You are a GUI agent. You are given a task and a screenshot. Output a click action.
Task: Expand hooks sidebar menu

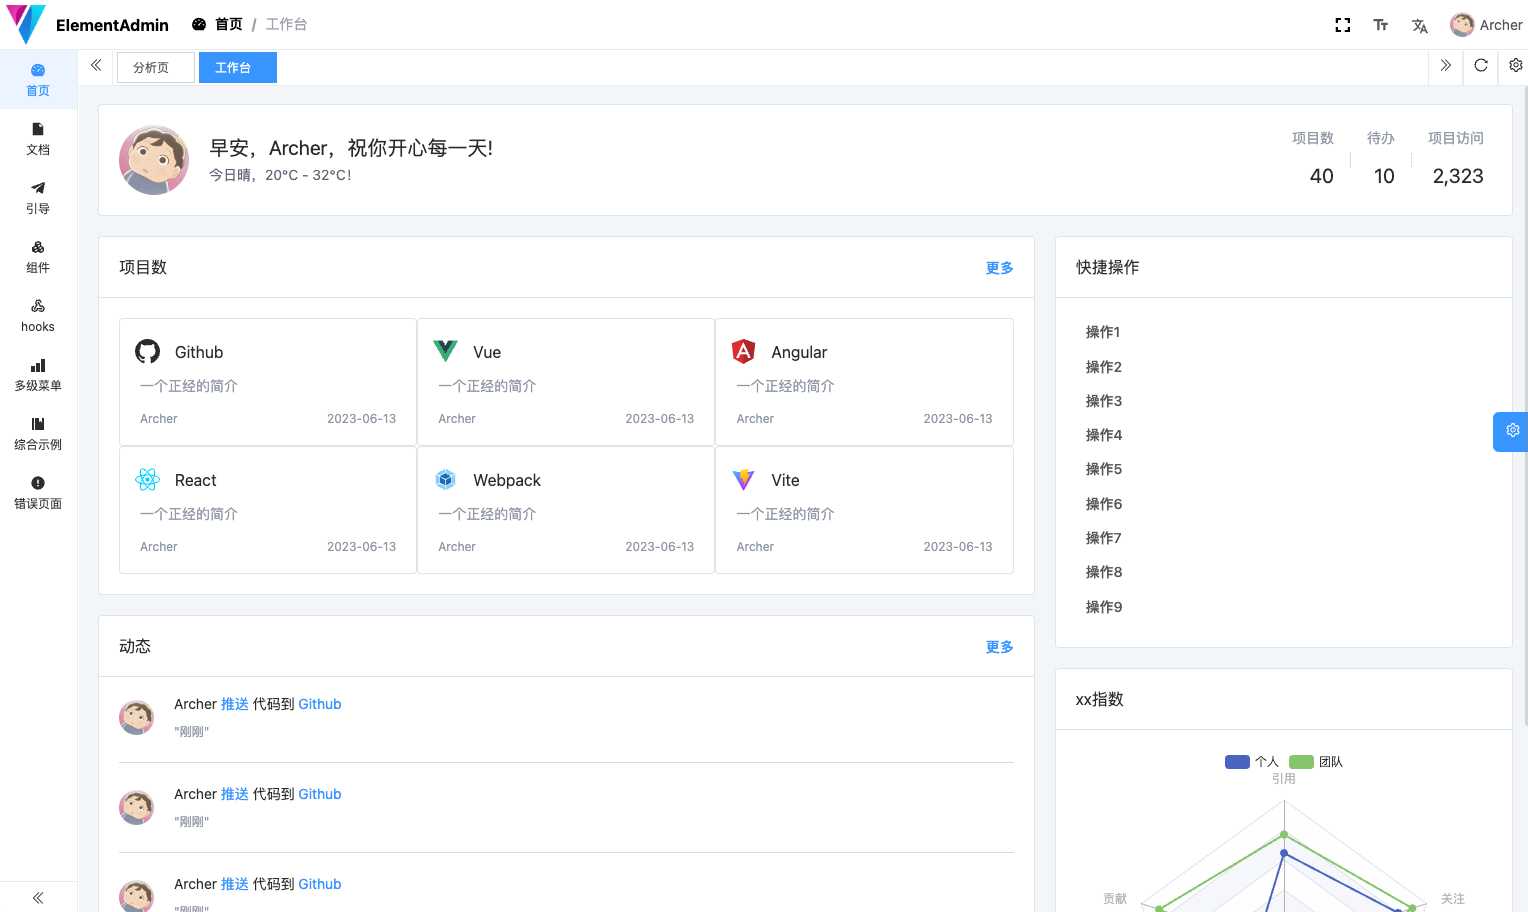point(38,316)
